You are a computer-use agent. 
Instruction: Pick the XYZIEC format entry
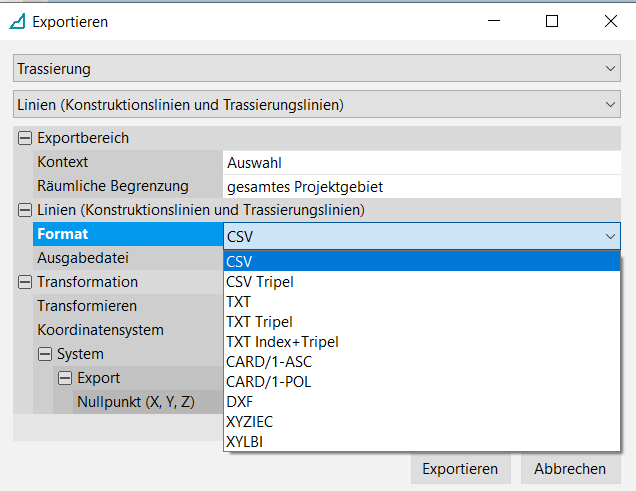click(249, 422)
